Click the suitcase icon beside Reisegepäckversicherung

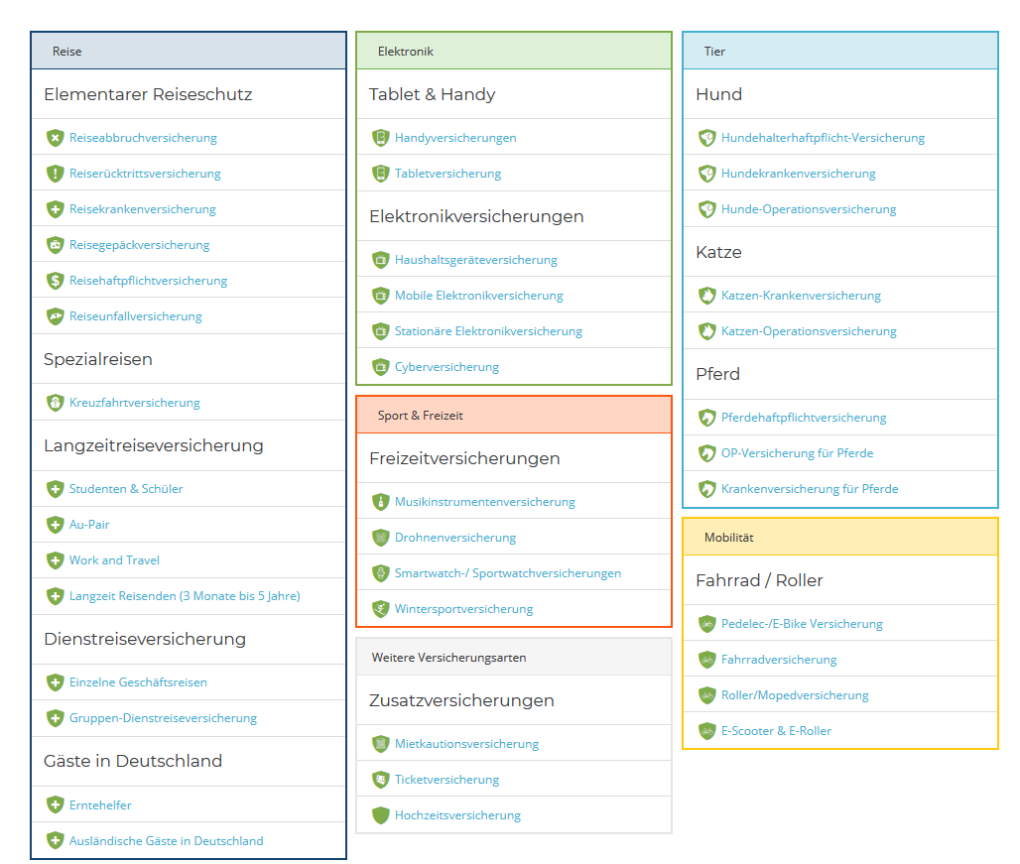tap(55, 245)
